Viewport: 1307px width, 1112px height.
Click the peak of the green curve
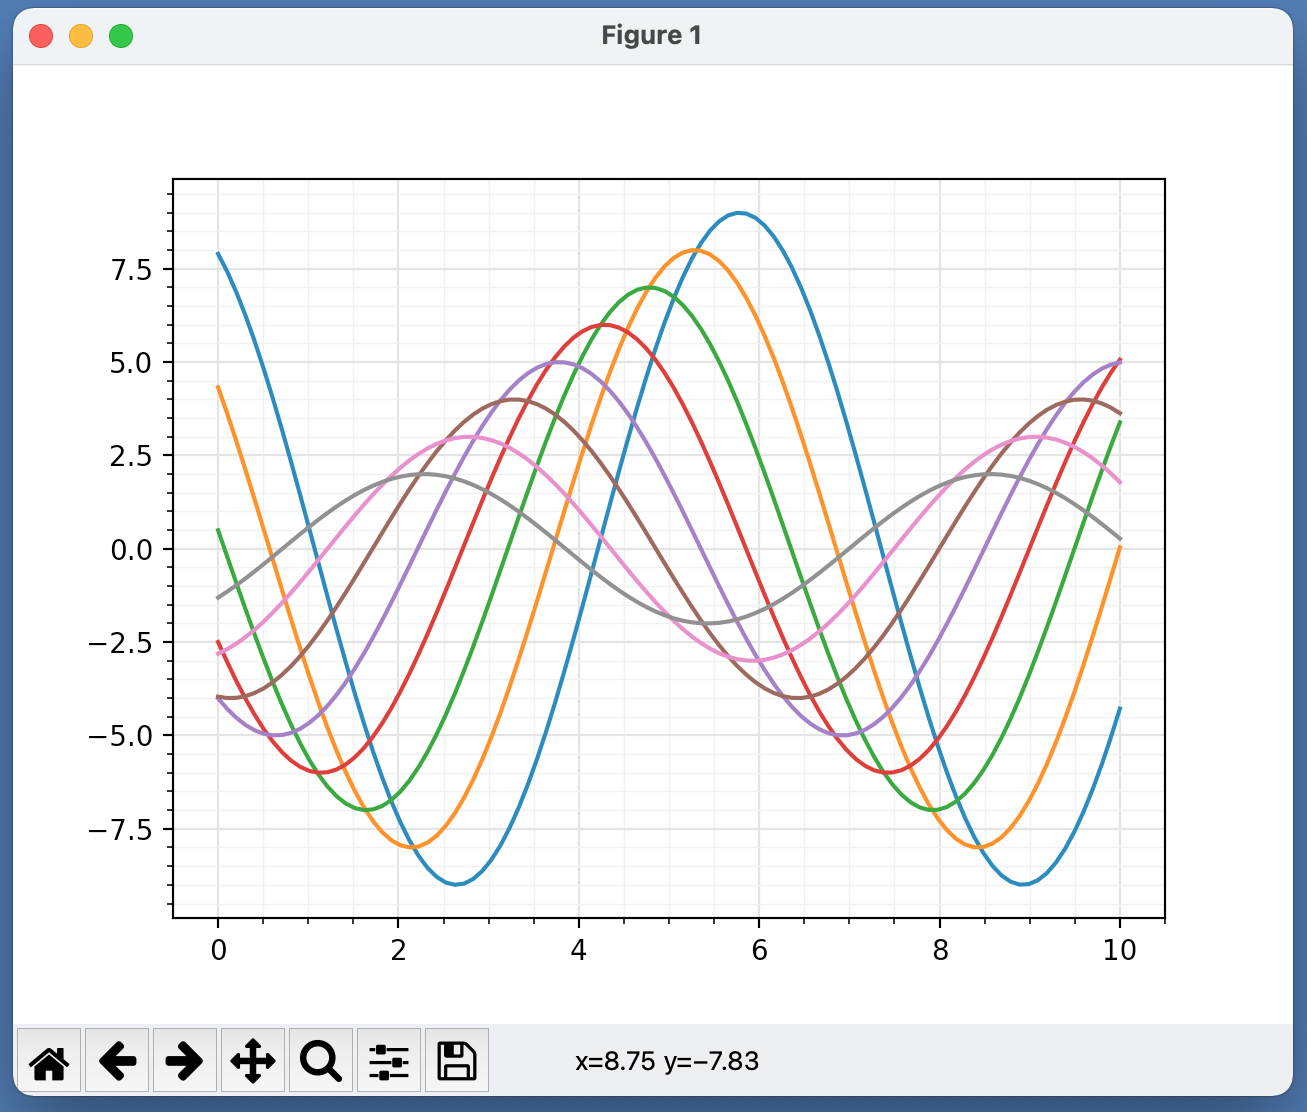pos(650,287)
